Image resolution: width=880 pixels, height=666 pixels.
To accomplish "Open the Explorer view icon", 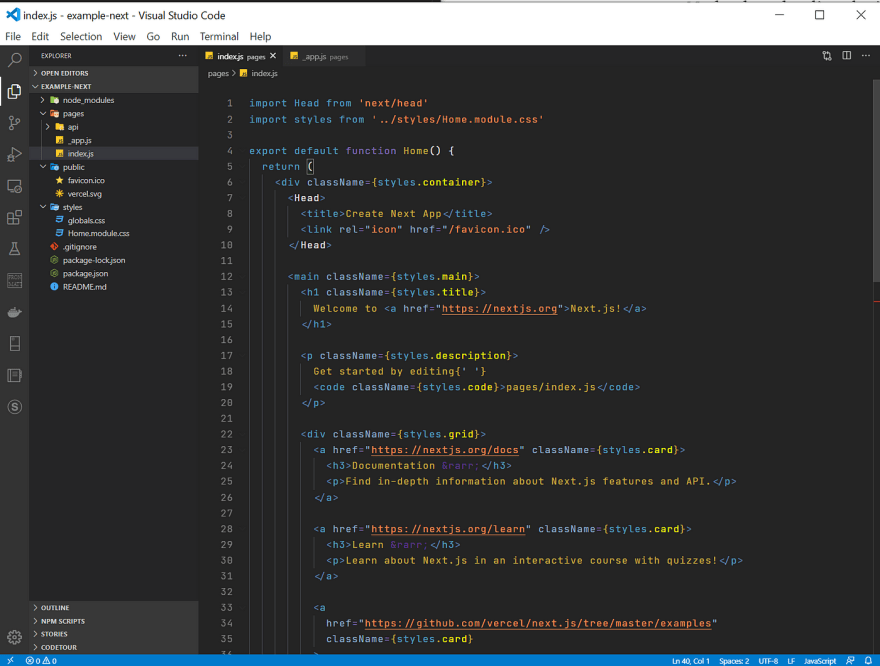I will [15, 91].
